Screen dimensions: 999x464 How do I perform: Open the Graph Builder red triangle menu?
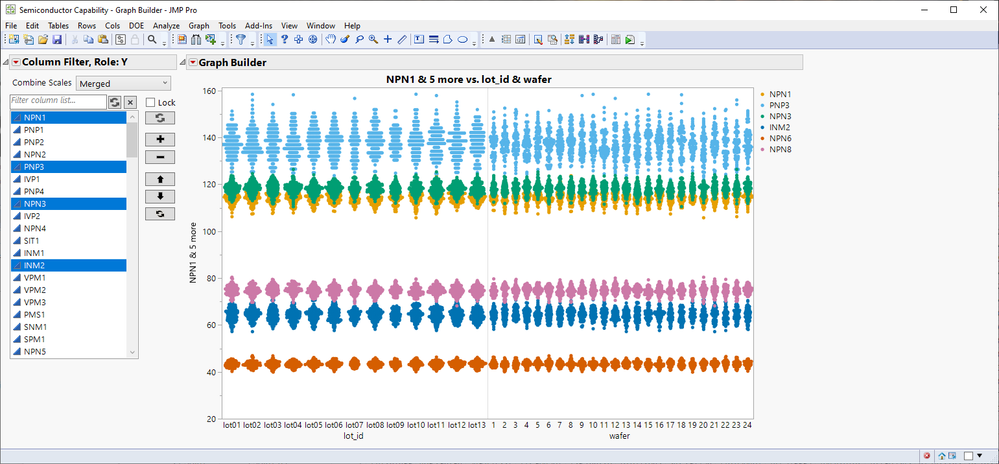point(192,63)
